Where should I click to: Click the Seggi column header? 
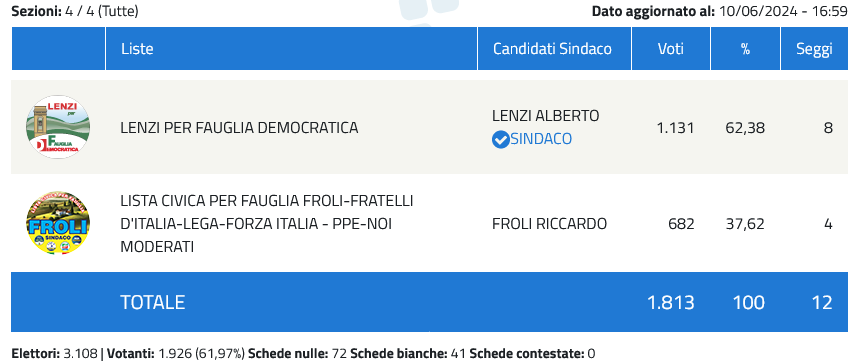(x=814, y=49)
